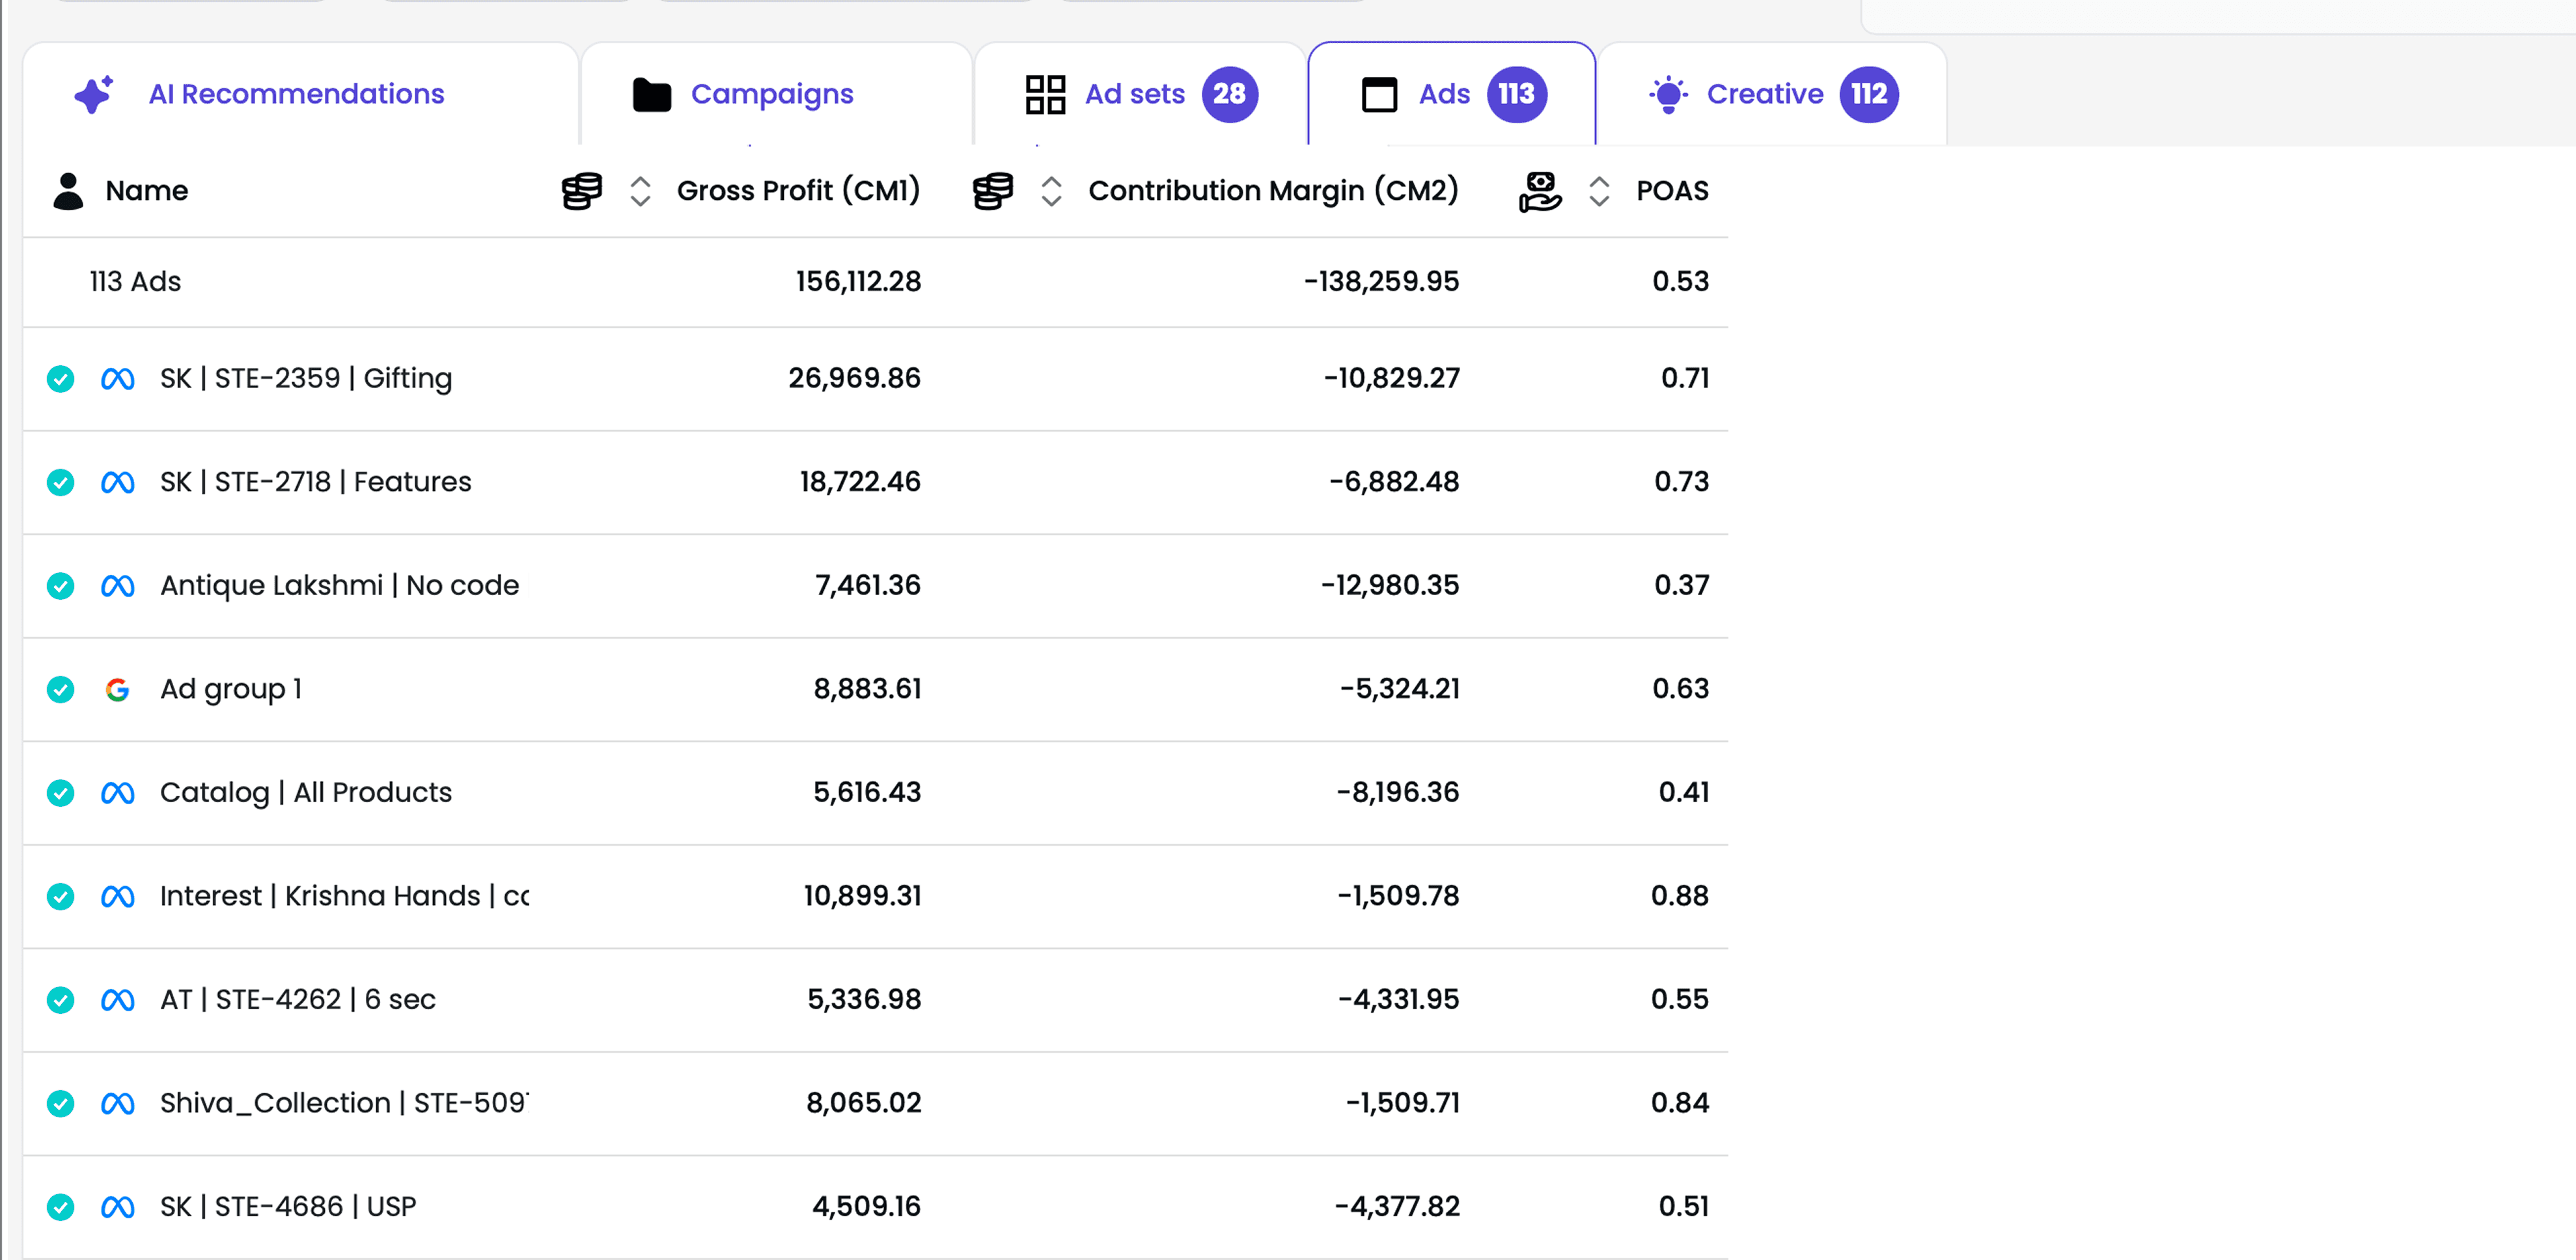Click the money-hand icon beside POAS
The image size is (2576, 1260).
1540,191
